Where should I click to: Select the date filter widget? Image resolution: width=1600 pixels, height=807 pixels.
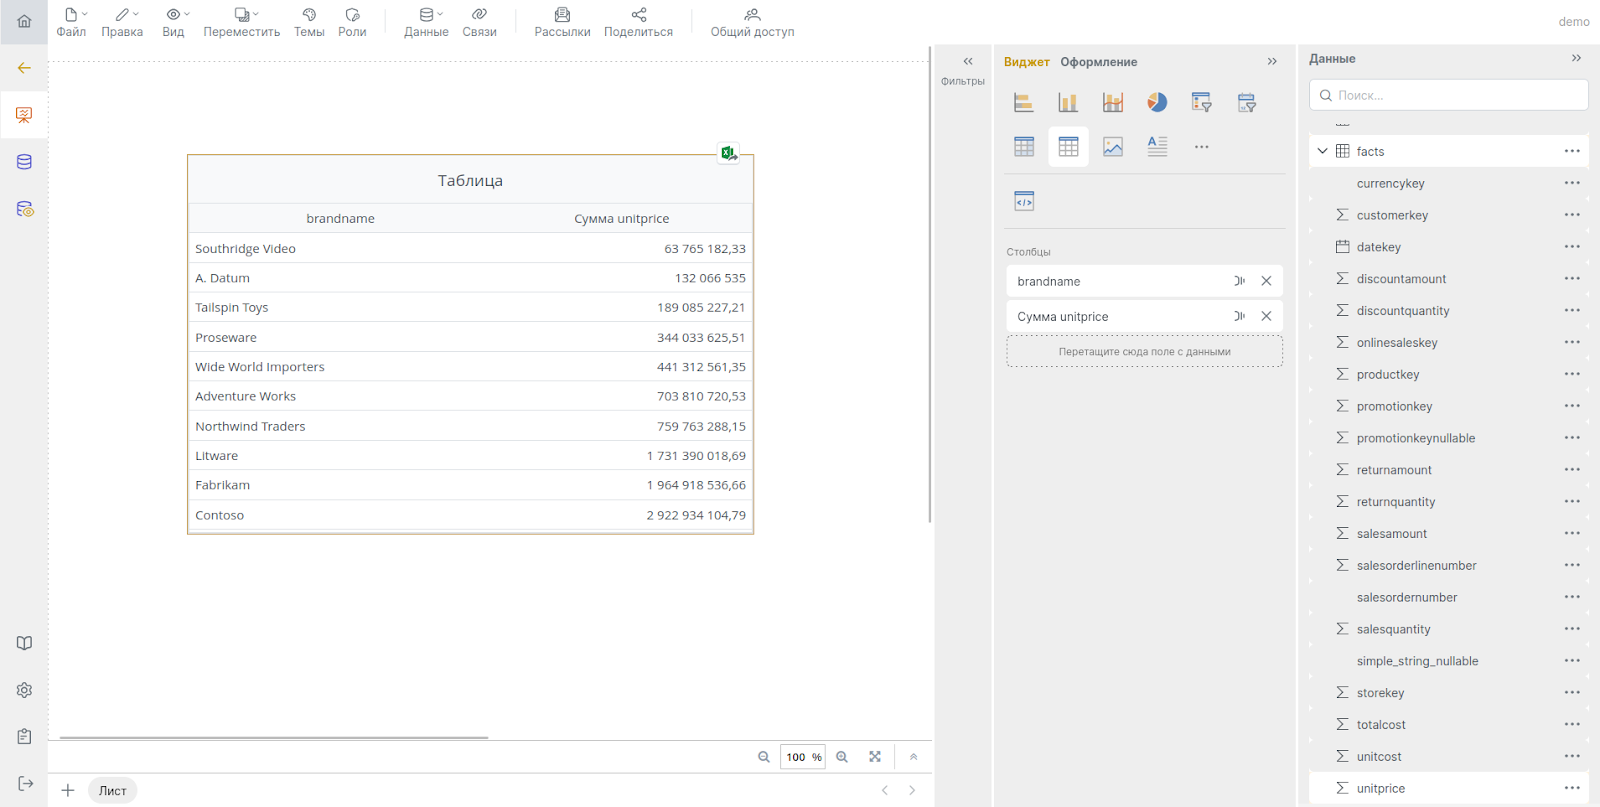(1246, 102)
